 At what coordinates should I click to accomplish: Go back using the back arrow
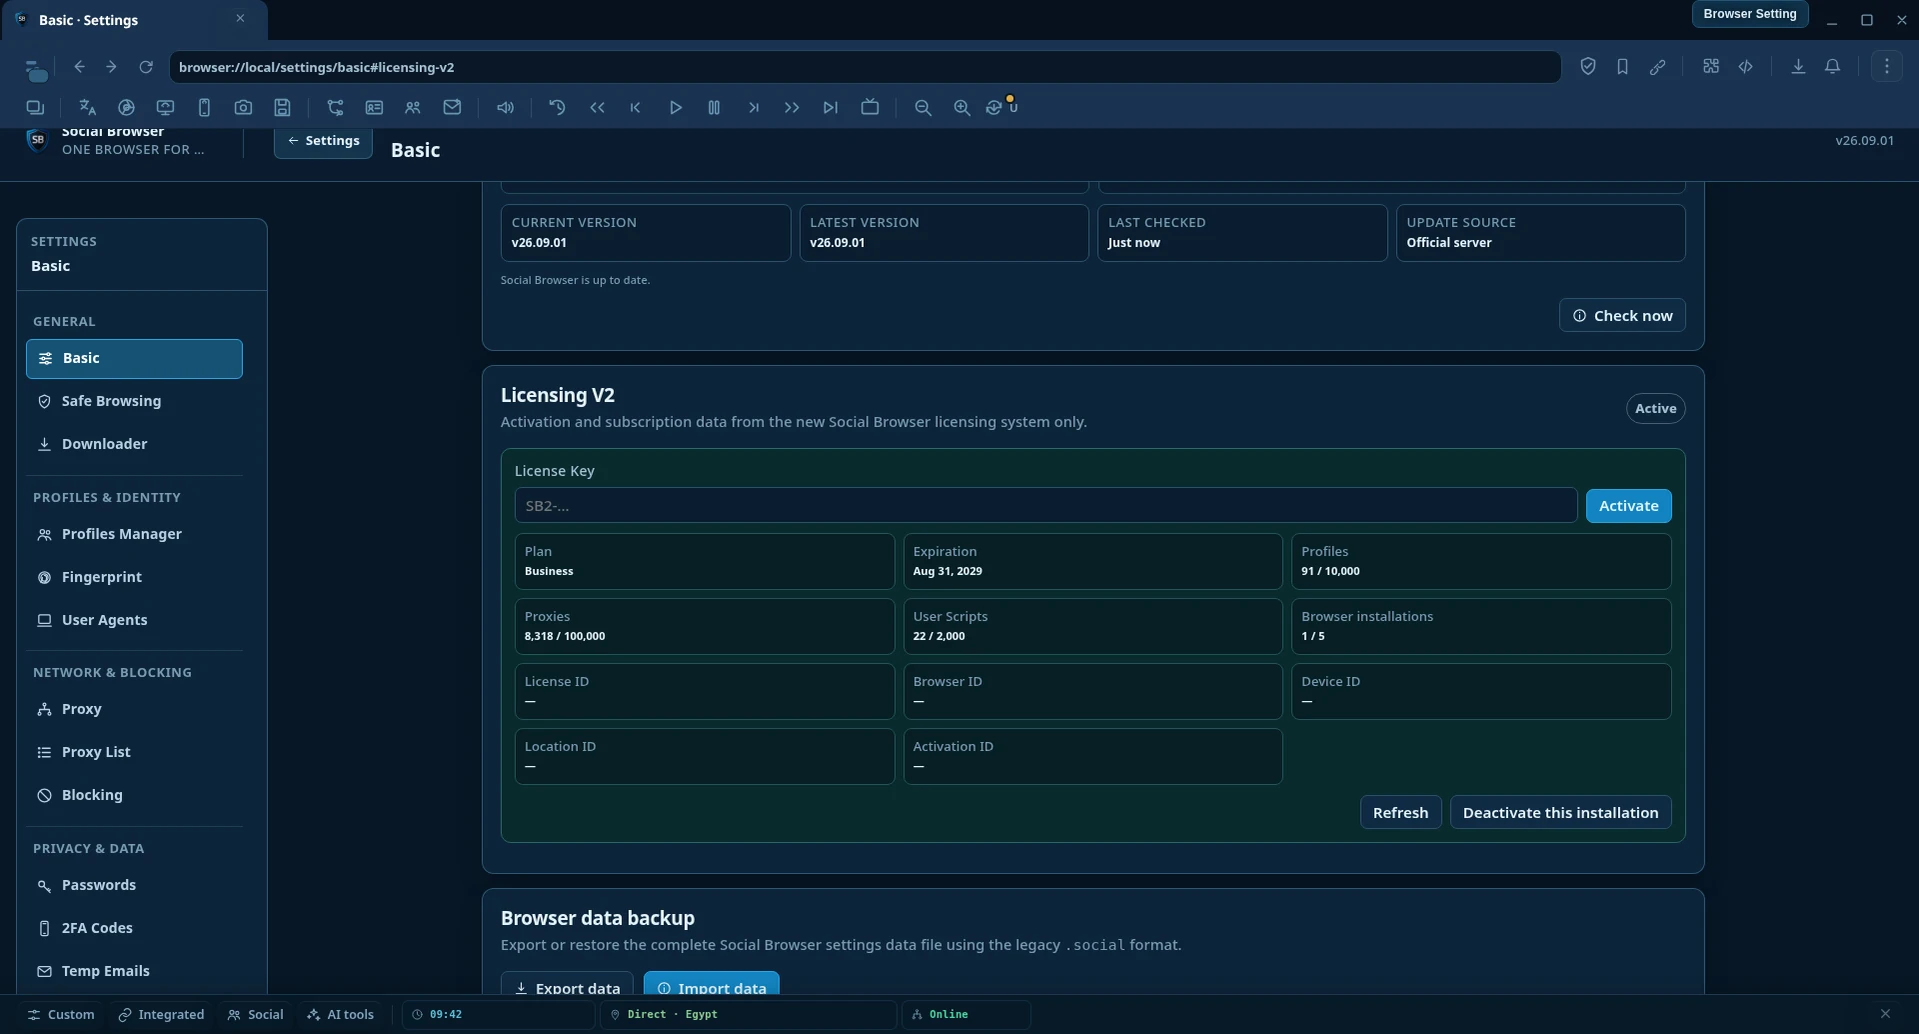tap(80, 67)
